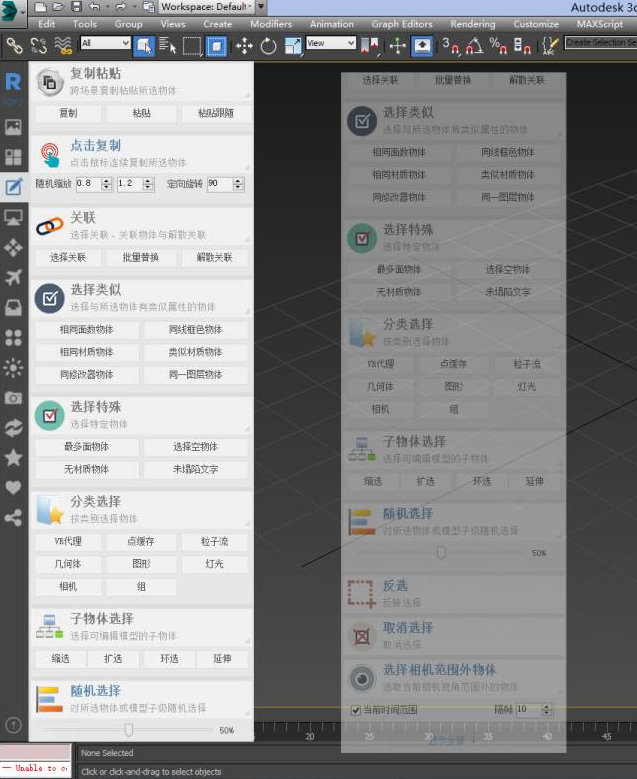Click the 环选 button in left panel
Screen dimensions: 637x779
point(169,659)
